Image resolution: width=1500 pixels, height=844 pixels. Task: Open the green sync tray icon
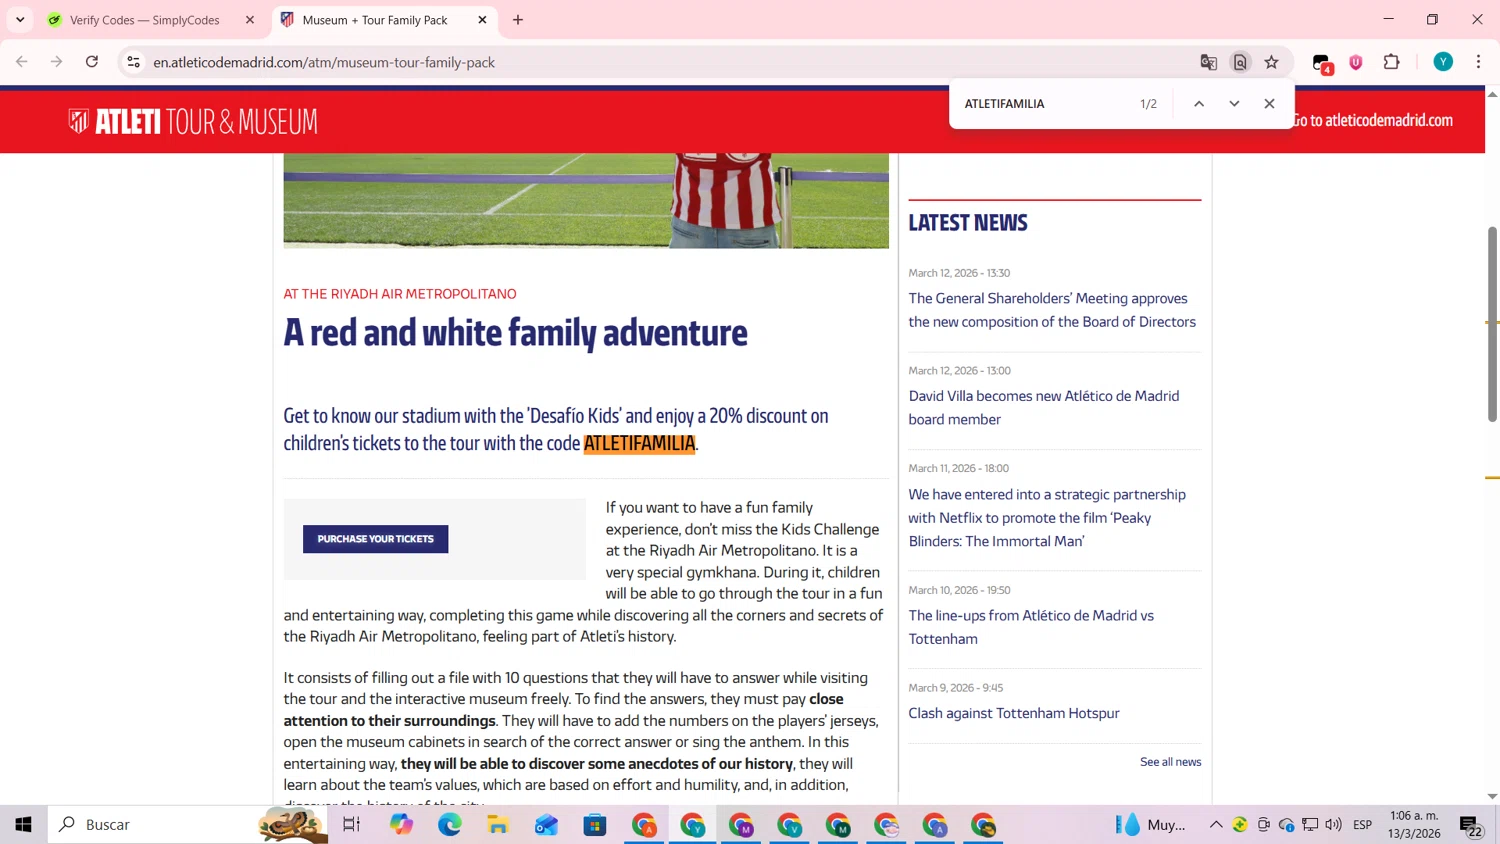click(x=1240, y=825)
